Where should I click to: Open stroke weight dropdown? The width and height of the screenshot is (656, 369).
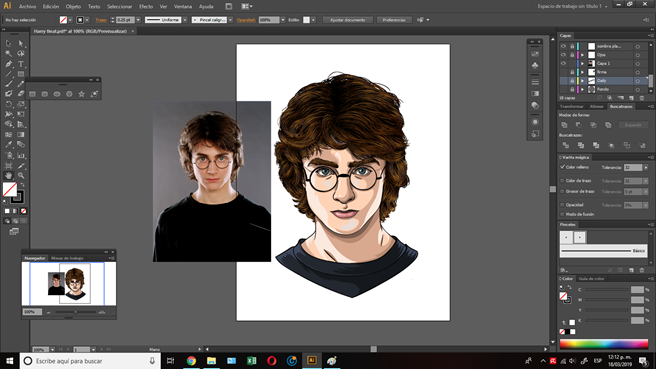tap(138, 20)
